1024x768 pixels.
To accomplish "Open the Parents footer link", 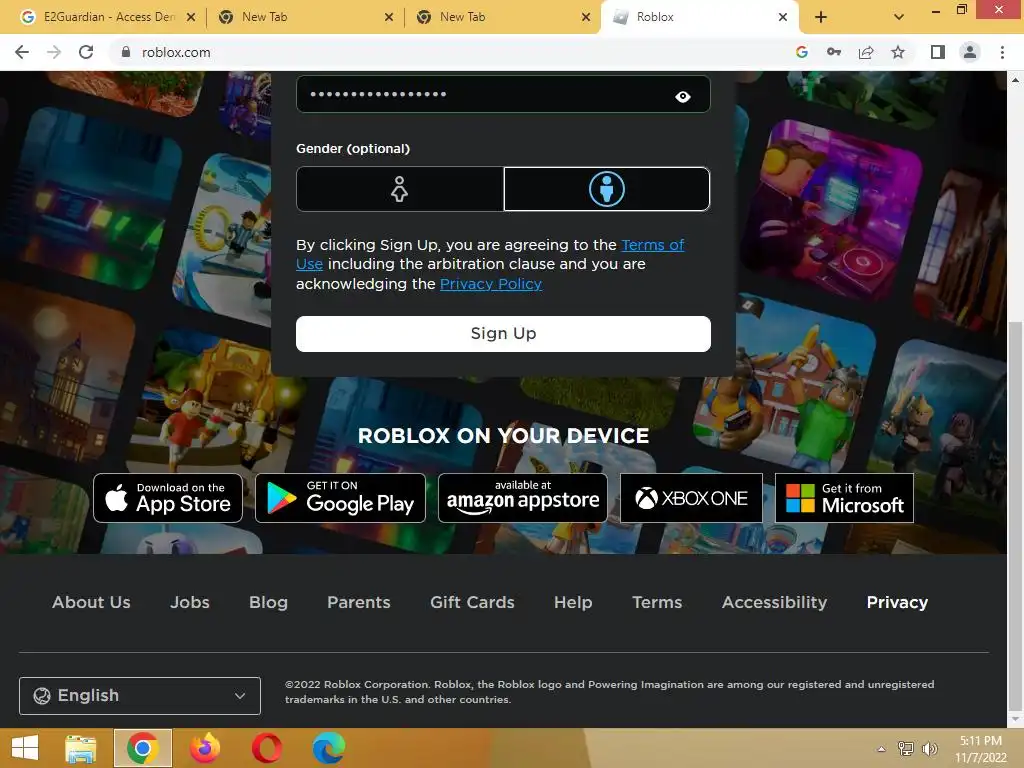I will pos(359,602).
